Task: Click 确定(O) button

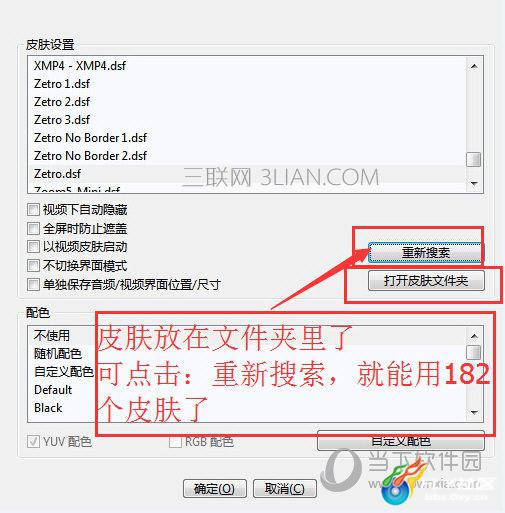Action: click(x=215, y=489)
